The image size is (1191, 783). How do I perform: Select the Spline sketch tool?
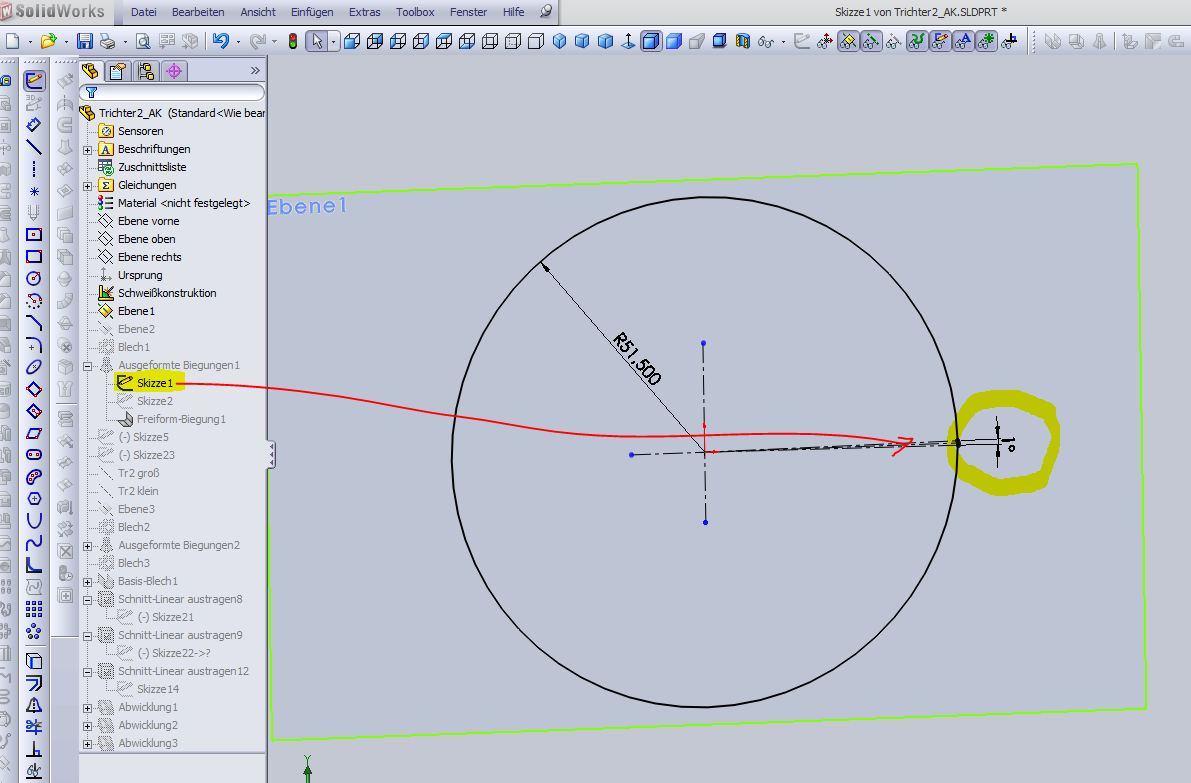pyautogui.click(x=34, y=542)
